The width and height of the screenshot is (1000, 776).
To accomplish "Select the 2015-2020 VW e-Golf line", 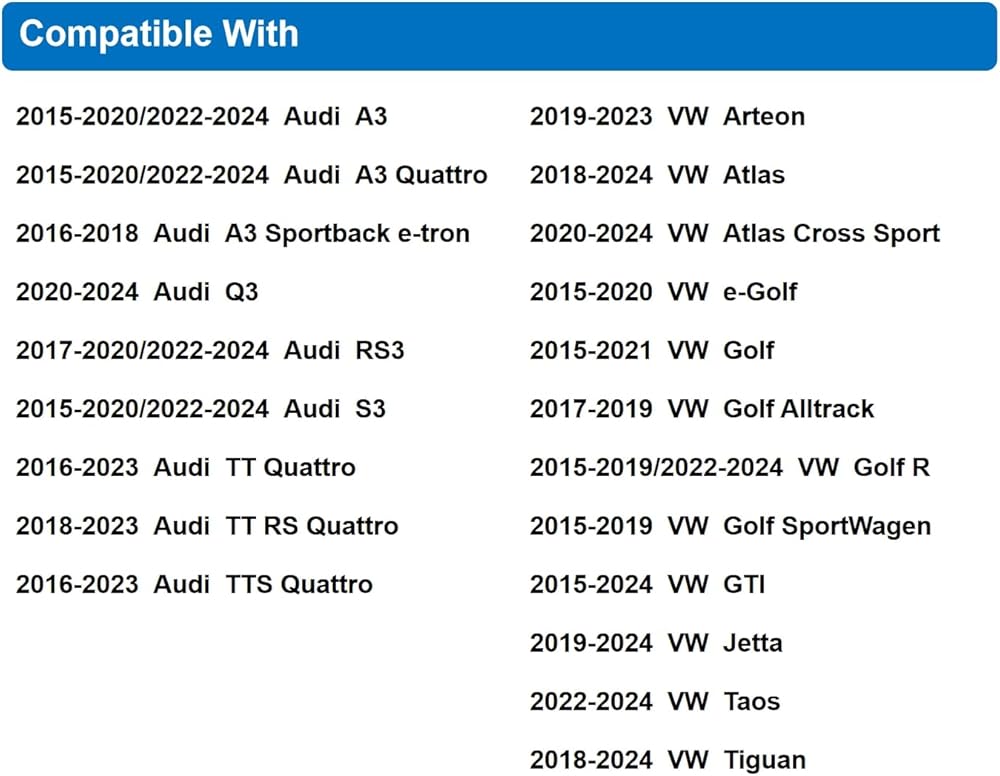I will pos(663,292).
